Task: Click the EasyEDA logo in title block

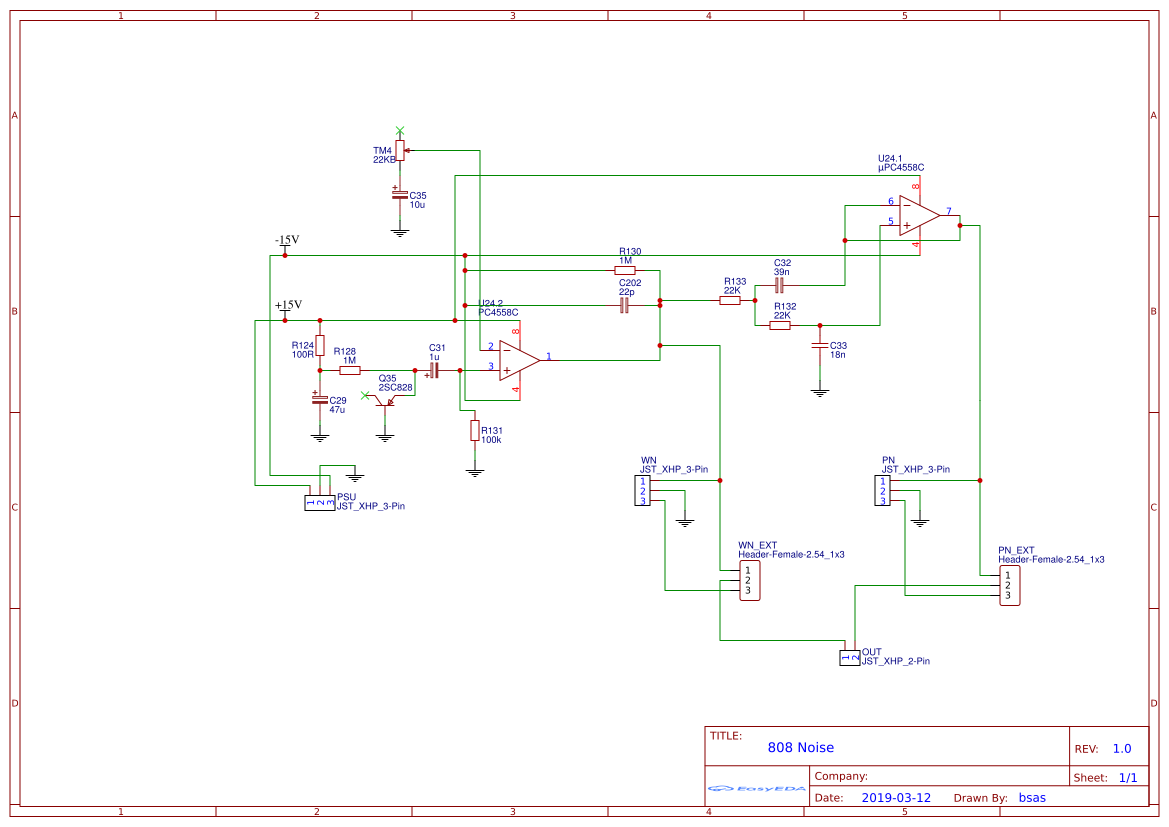Action: 757,788
